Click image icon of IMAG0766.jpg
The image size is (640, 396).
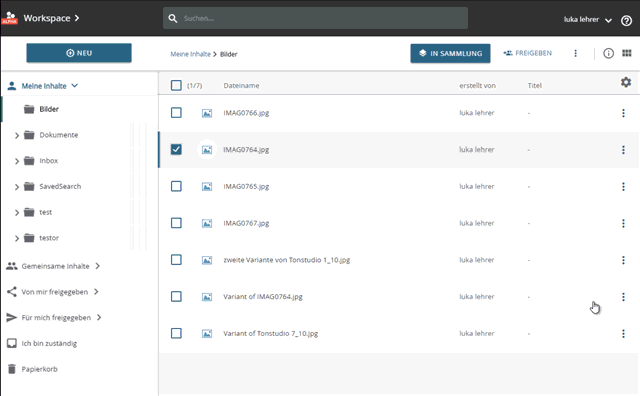point(207,113)
